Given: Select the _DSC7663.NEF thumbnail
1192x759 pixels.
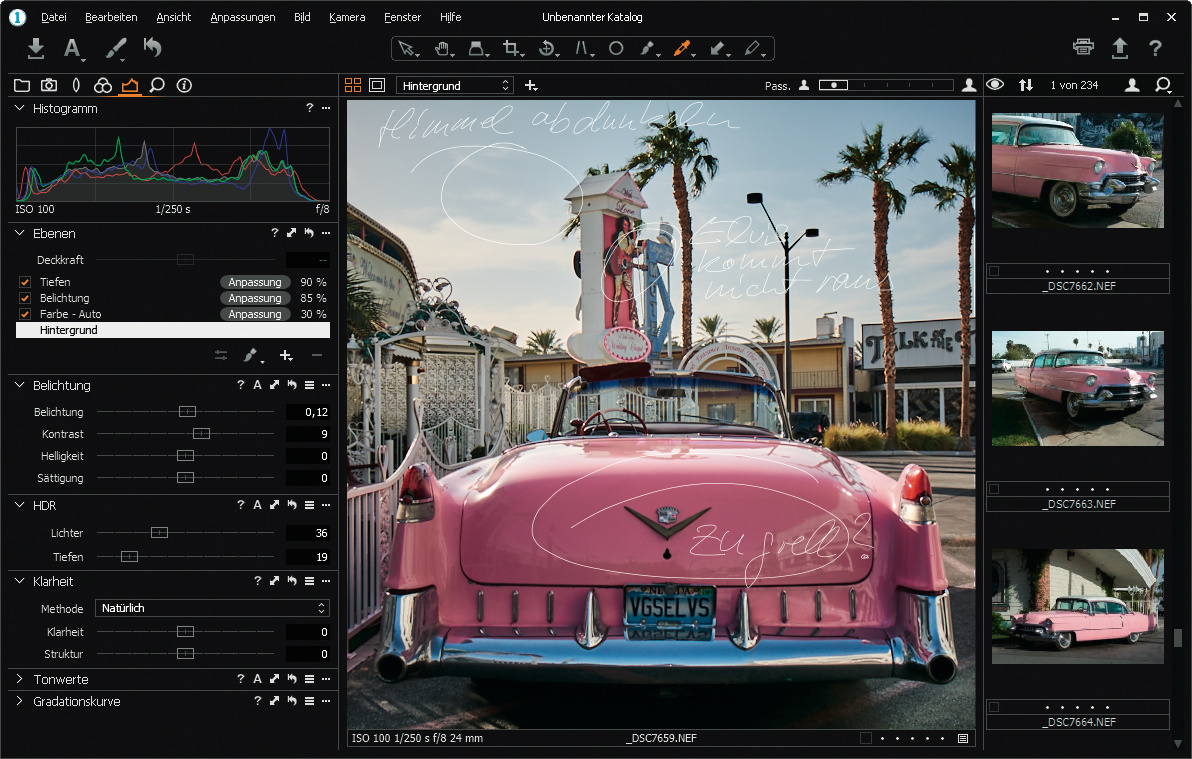Looking at the screenshot, I should tap(1077, 389).
